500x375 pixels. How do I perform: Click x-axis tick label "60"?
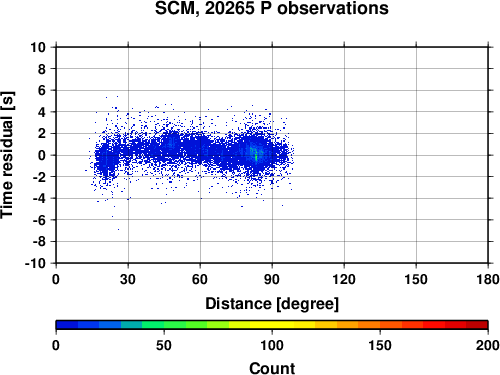click(x=200, y=279)
